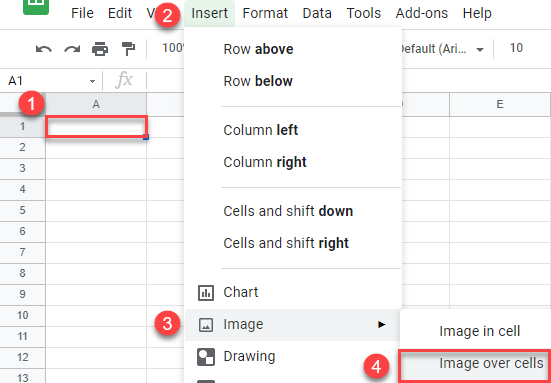Image resolution: width=551 pixels, height=383 pixels.
Task: Select row 12 header
Action: click(x=22, y=358)
